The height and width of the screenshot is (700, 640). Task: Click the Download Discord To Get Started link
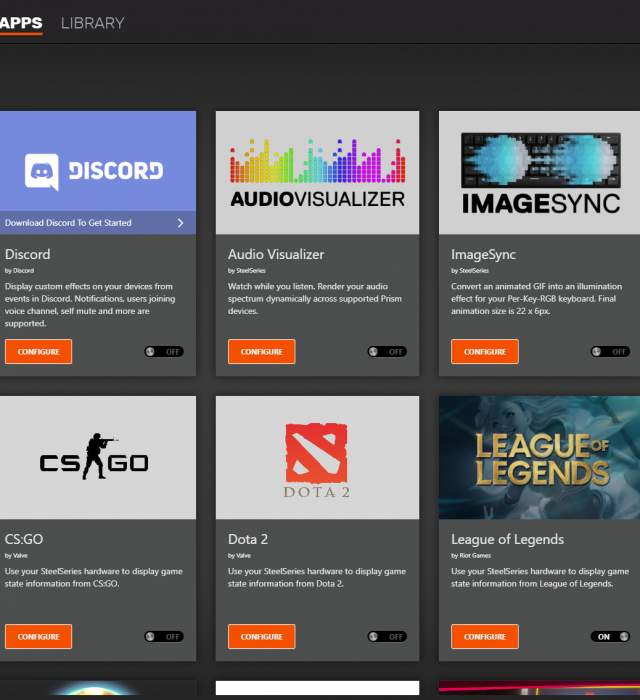point(68,223)
